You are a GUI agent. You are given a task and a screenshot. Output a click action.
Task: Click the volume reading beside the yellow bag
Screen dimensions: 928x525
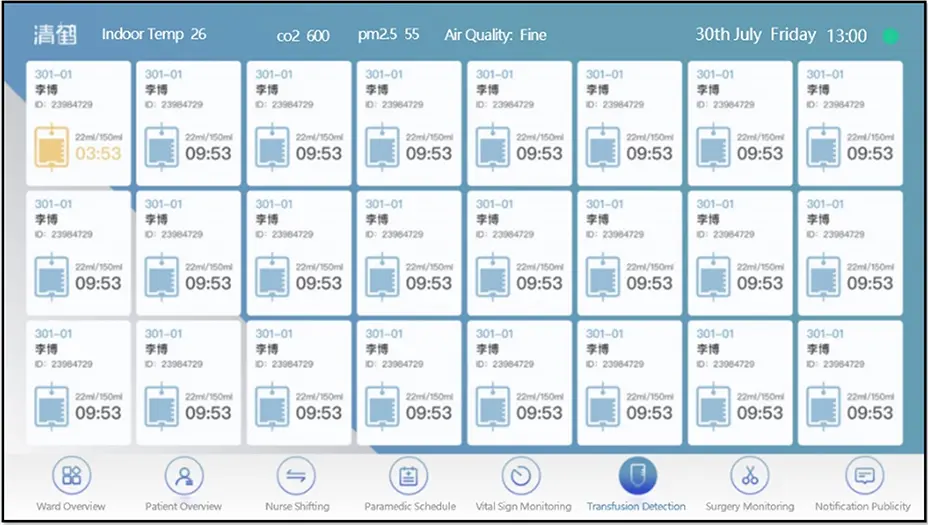pos(98,136)
